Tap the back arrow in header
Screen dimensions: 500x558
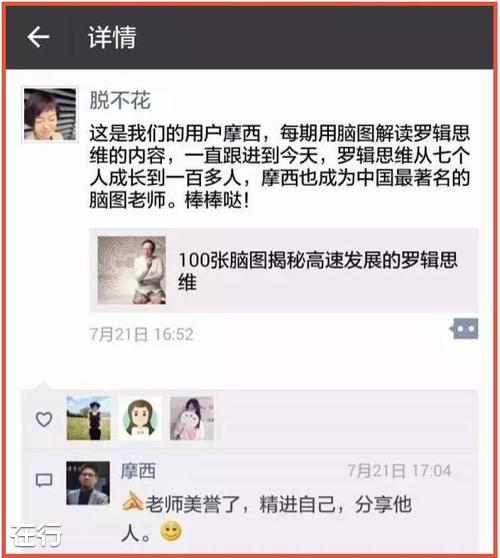tap(38, 37)
